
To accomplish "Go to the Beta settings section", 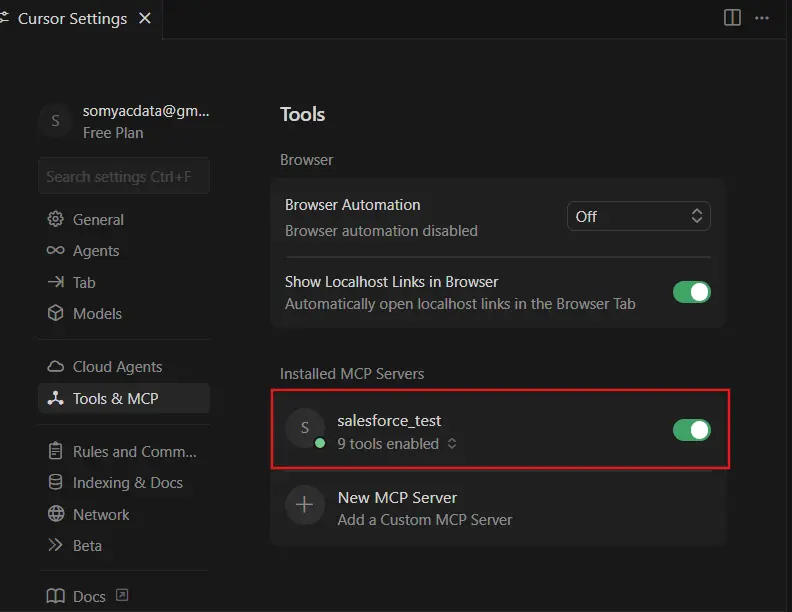I will (87, 545).
